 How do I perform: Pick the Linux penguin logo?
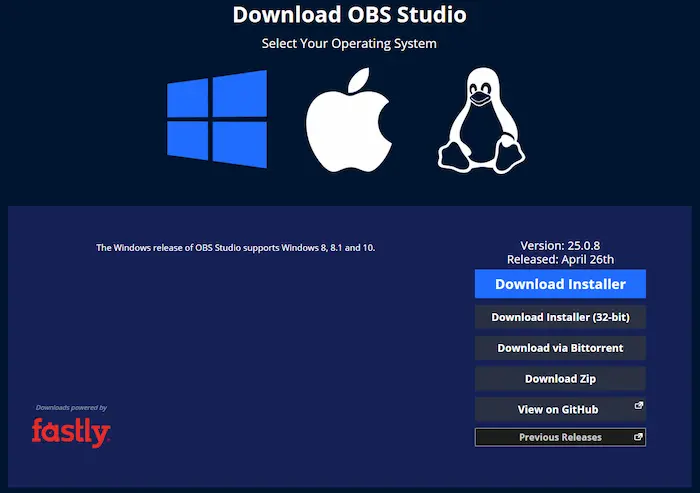tap(481, 120)
